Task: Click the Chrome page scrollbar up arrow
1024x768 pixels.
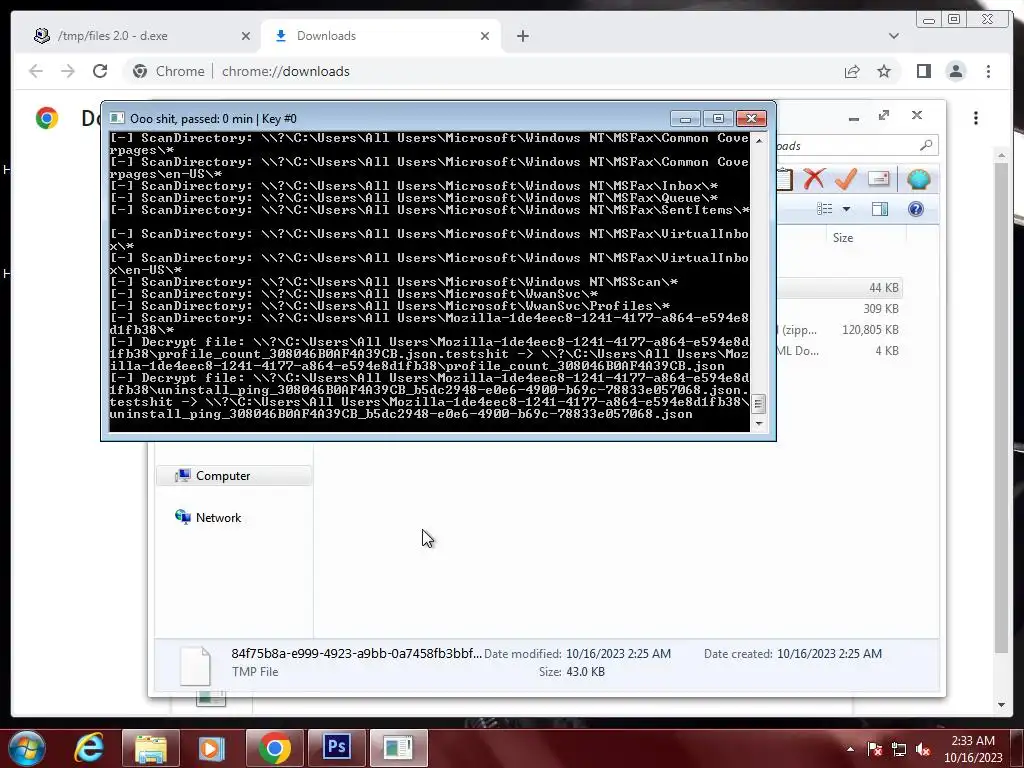Action: [x=1001, y=155]
